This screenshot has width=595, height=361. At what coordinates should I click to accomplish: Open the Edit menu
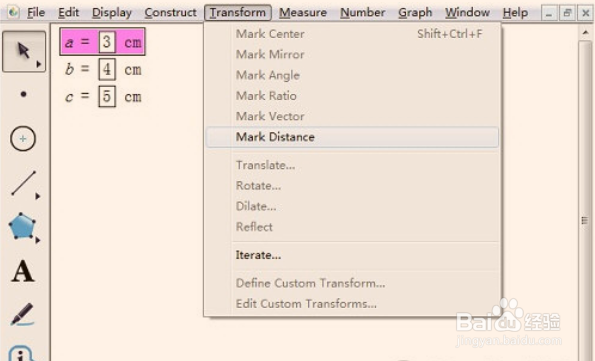pyautogui.click(x=69, y=13)
